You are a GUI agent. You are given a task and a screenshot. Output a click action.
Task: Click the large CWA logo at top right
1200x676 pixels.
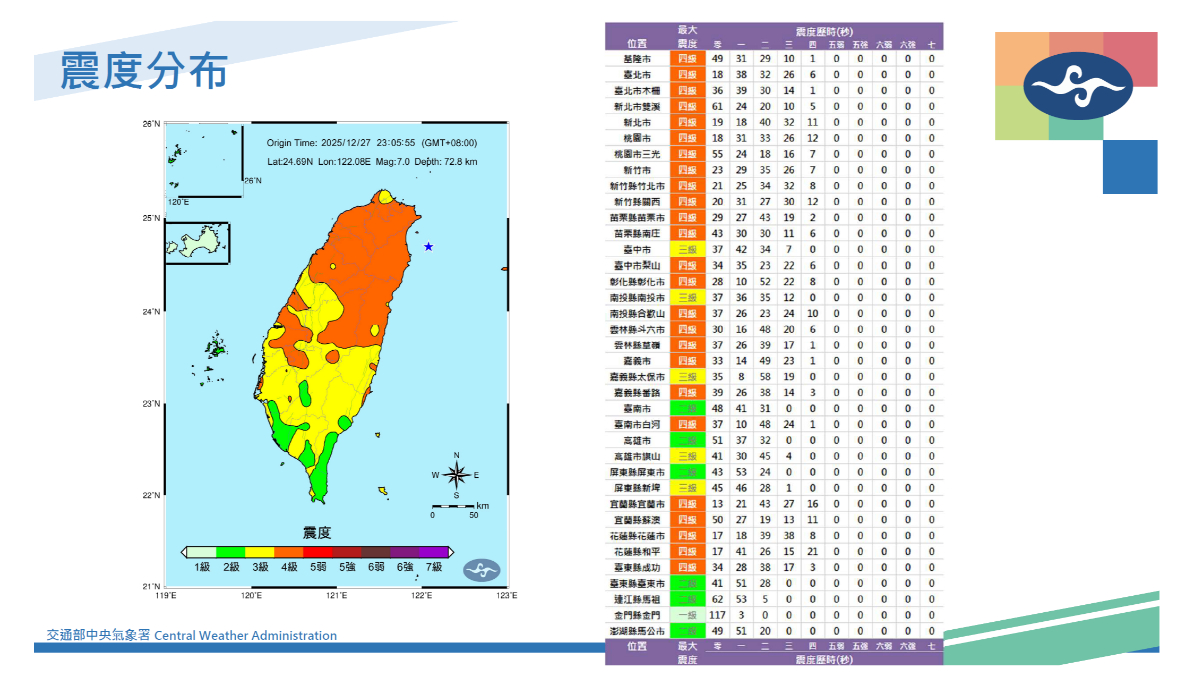1079,86
